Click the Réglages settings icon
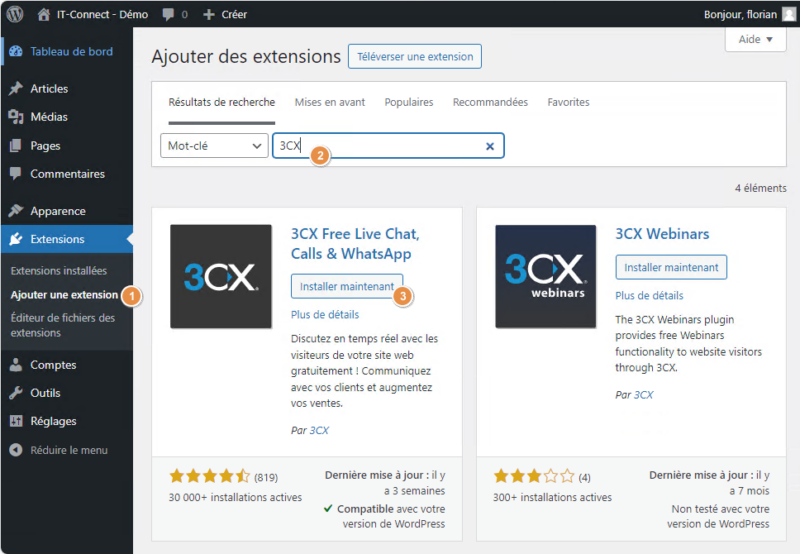This screenshot has height=554, width=800. tap(16, 421)
